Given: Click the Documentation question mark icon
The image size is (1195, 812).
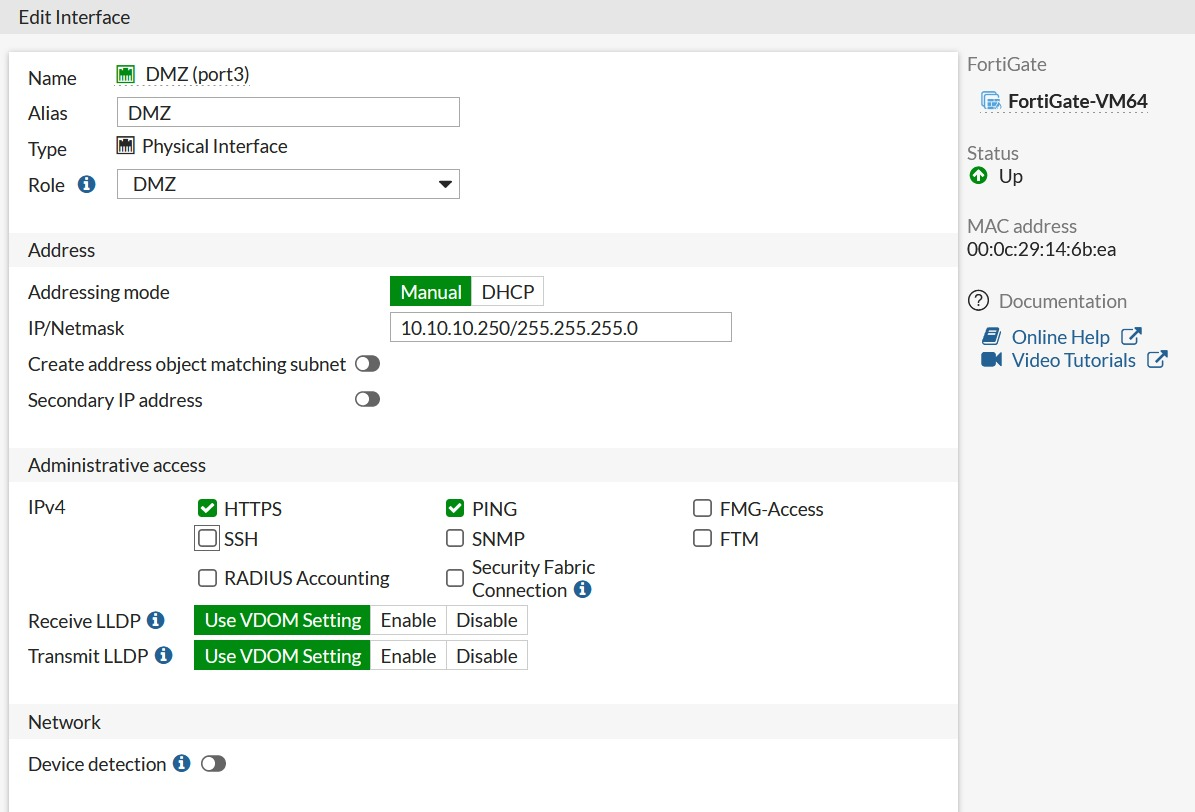Looking at the screenshot, I should click(977, 300).
